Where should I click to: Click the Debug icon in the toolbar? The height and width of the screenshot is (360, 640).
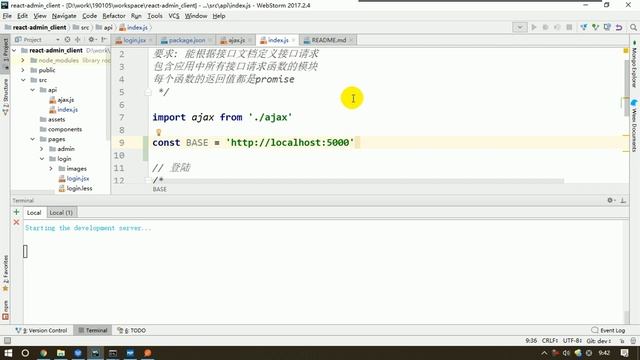pyautogui.click(x=545, y=27)
